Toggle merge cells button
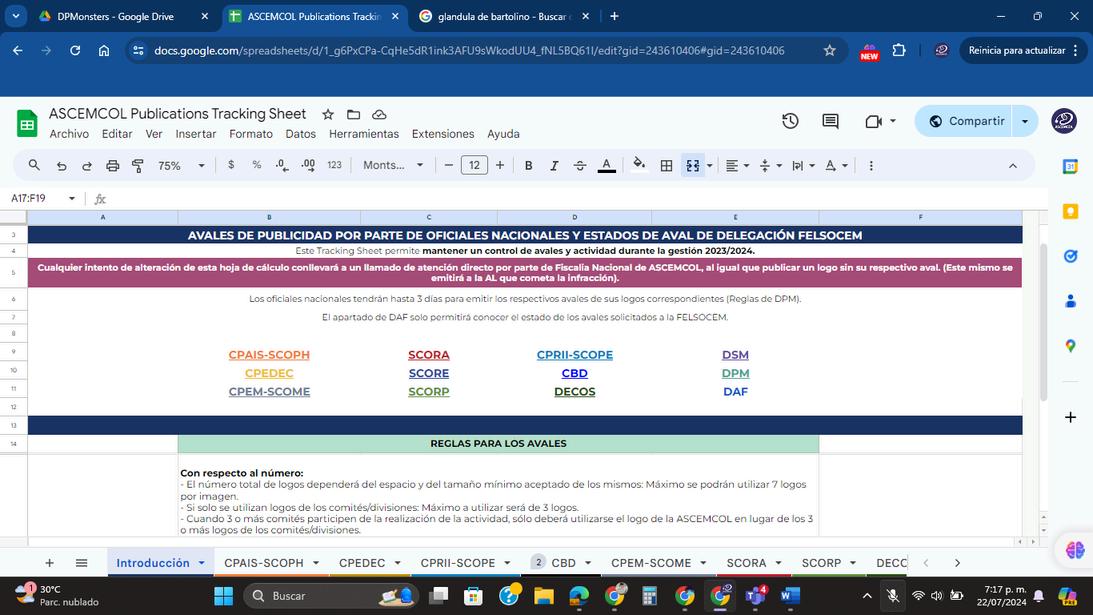 coord(692,165)
